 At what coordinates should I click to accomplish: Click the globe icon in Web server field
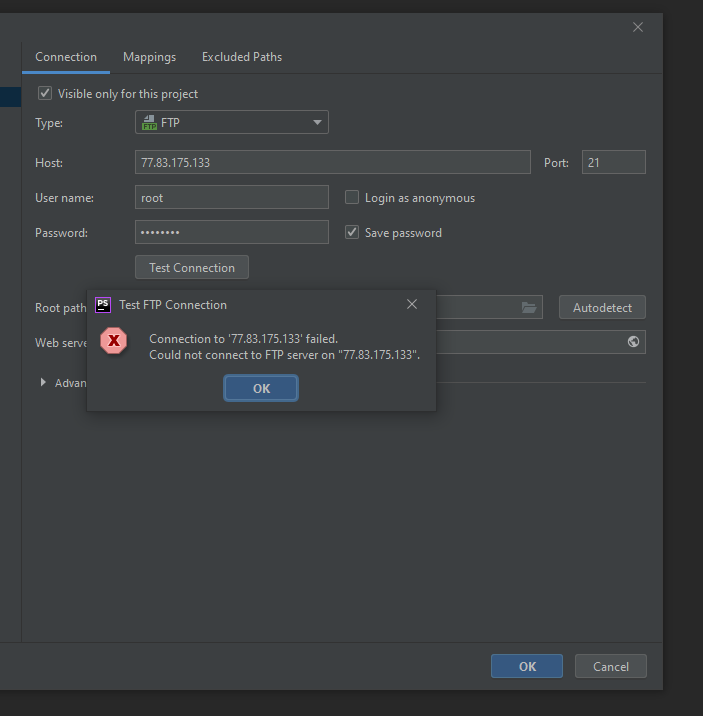pyautogui.click(x=633, y=342)
